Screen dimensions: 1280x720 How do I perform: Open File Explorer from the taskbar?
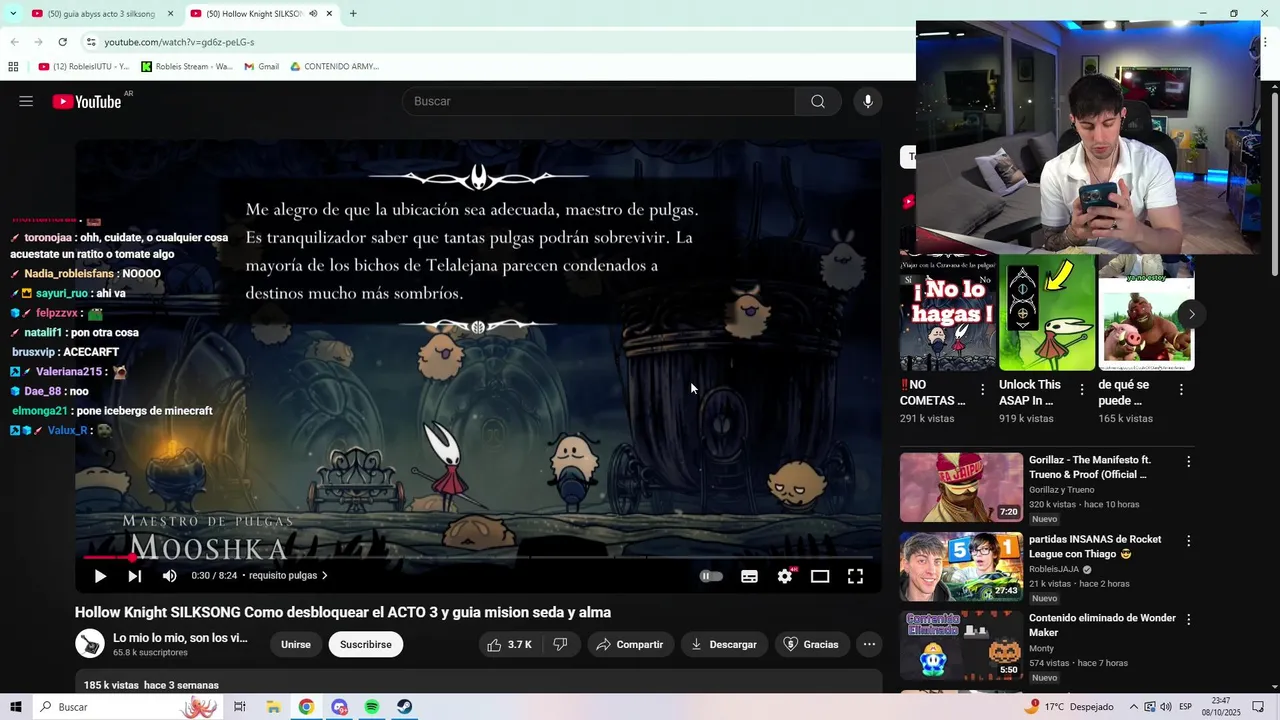point(273,707)
